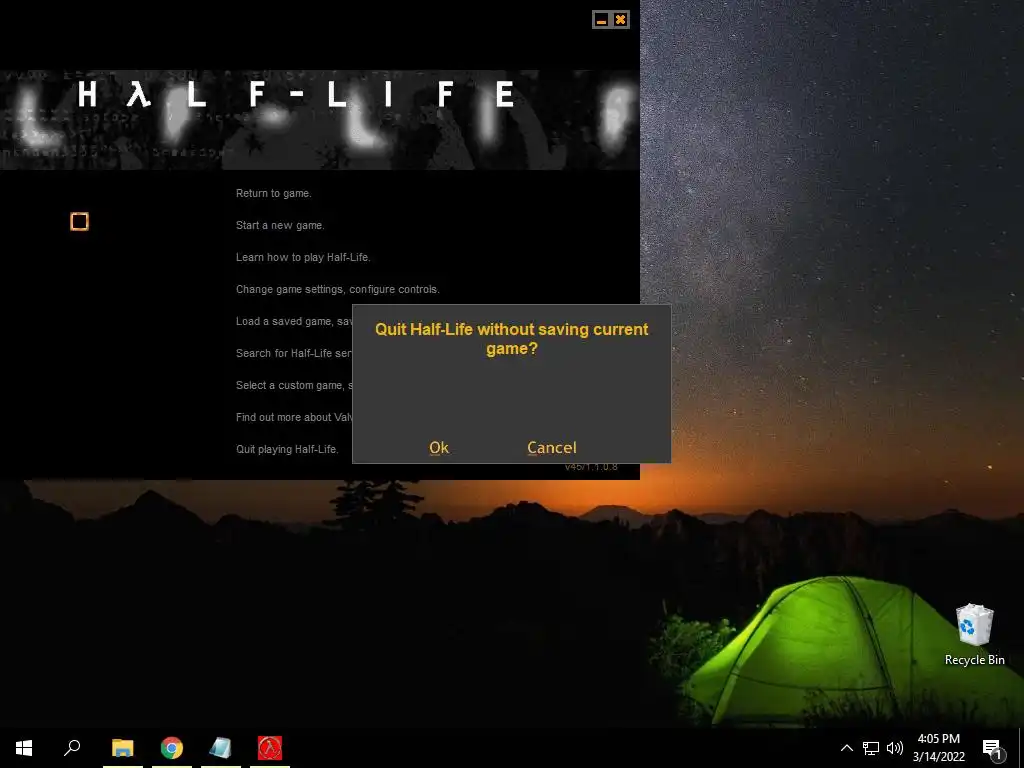The image size is (1024, 768).
Task: Open taskbar search magnifier
Action: (x=72, y=748)
